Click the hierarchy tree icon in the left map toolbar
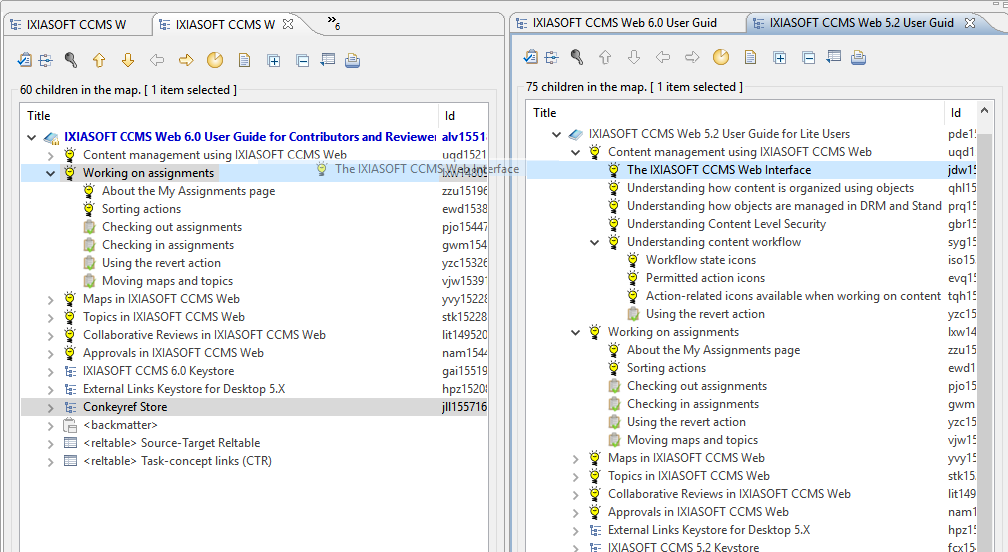 46,60
